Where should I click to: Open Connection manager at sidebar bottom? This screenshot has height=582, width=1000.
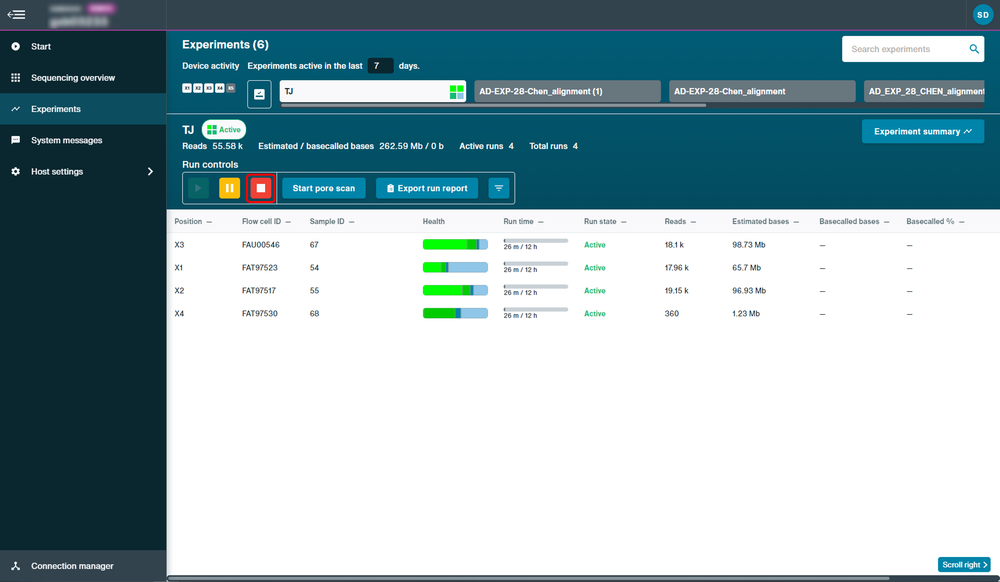[72, 566]
